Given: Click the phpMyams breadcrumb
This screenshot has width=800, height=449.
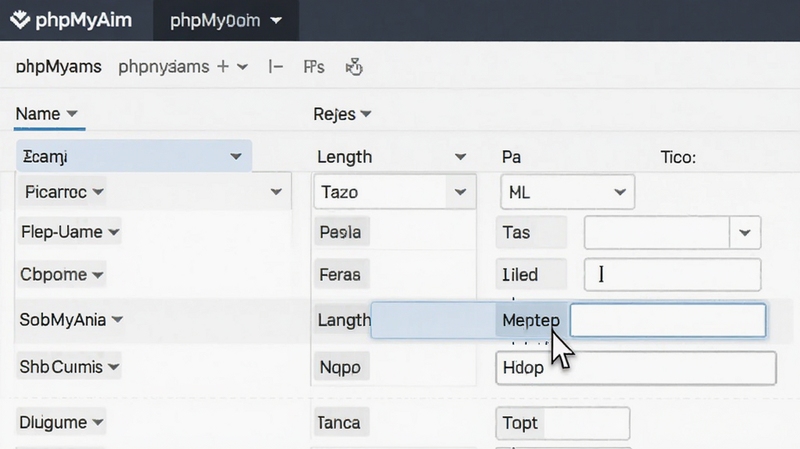Looking at the screenshot, I should pos(59,67).
